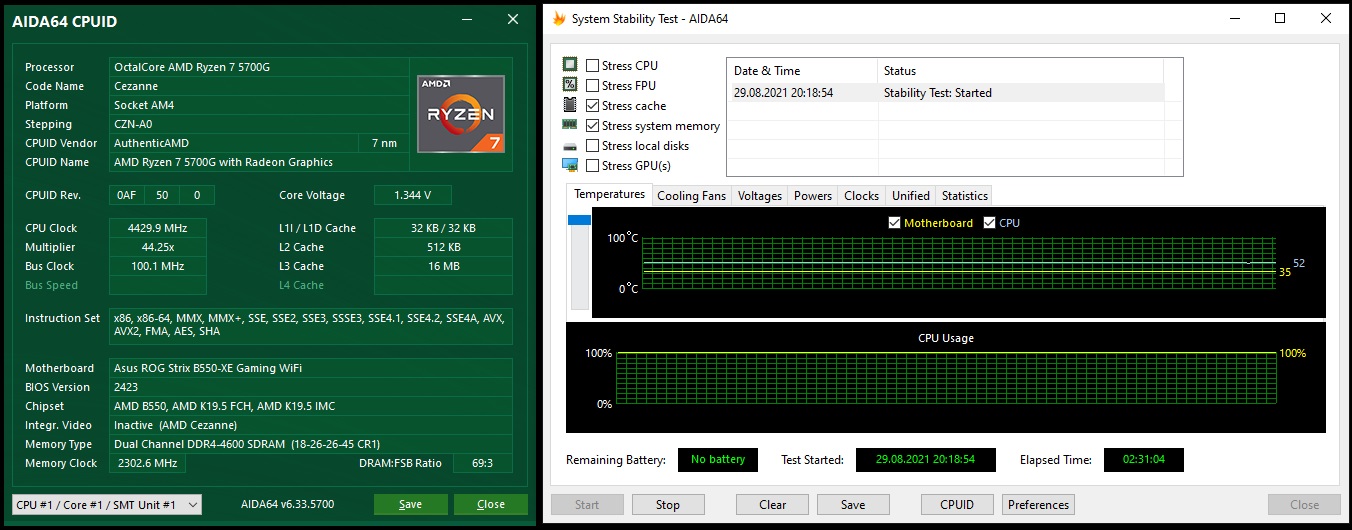The height and width of the screenshot is (530, 1352).
Task: Select the Clocks tab
Action: [861, 196]
